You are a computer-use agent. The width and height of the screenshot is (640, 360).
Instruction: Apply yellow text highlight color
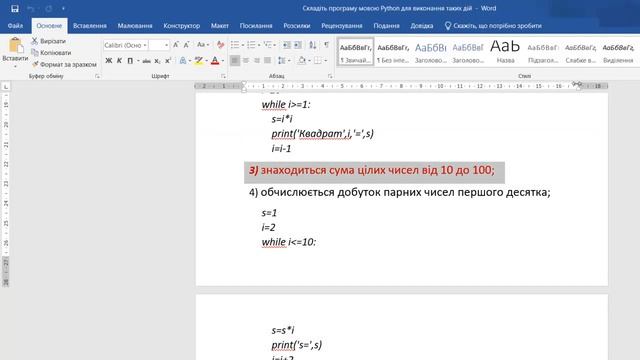point(199,61)
